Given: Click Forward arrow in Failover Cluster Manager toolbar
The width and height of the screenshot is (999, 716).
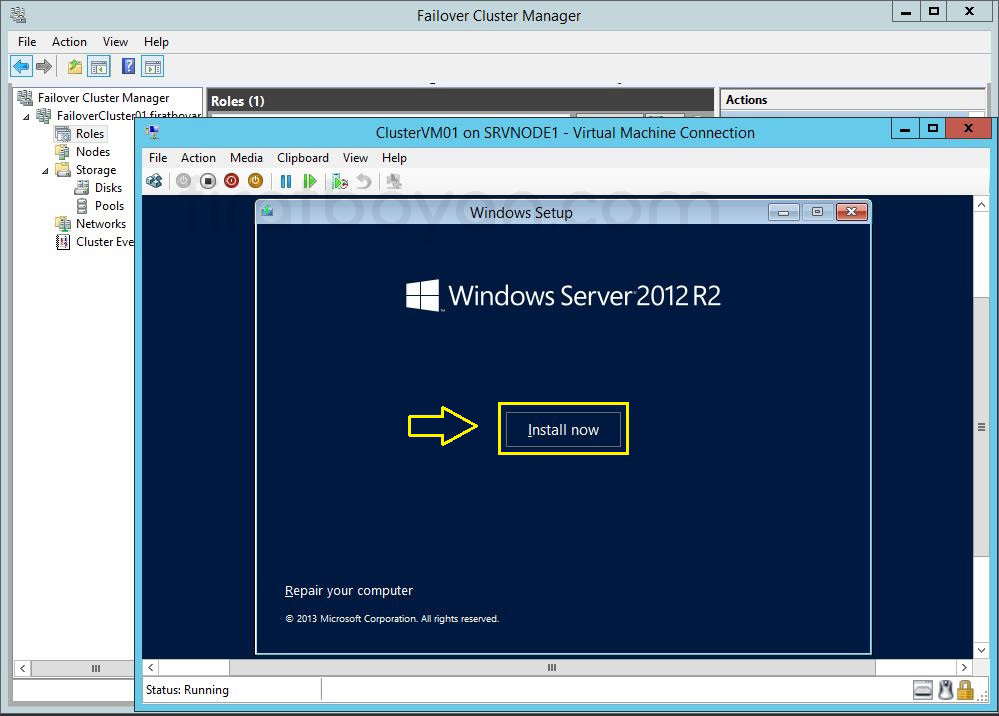Looking at the screenshot, I should point(44,66).
